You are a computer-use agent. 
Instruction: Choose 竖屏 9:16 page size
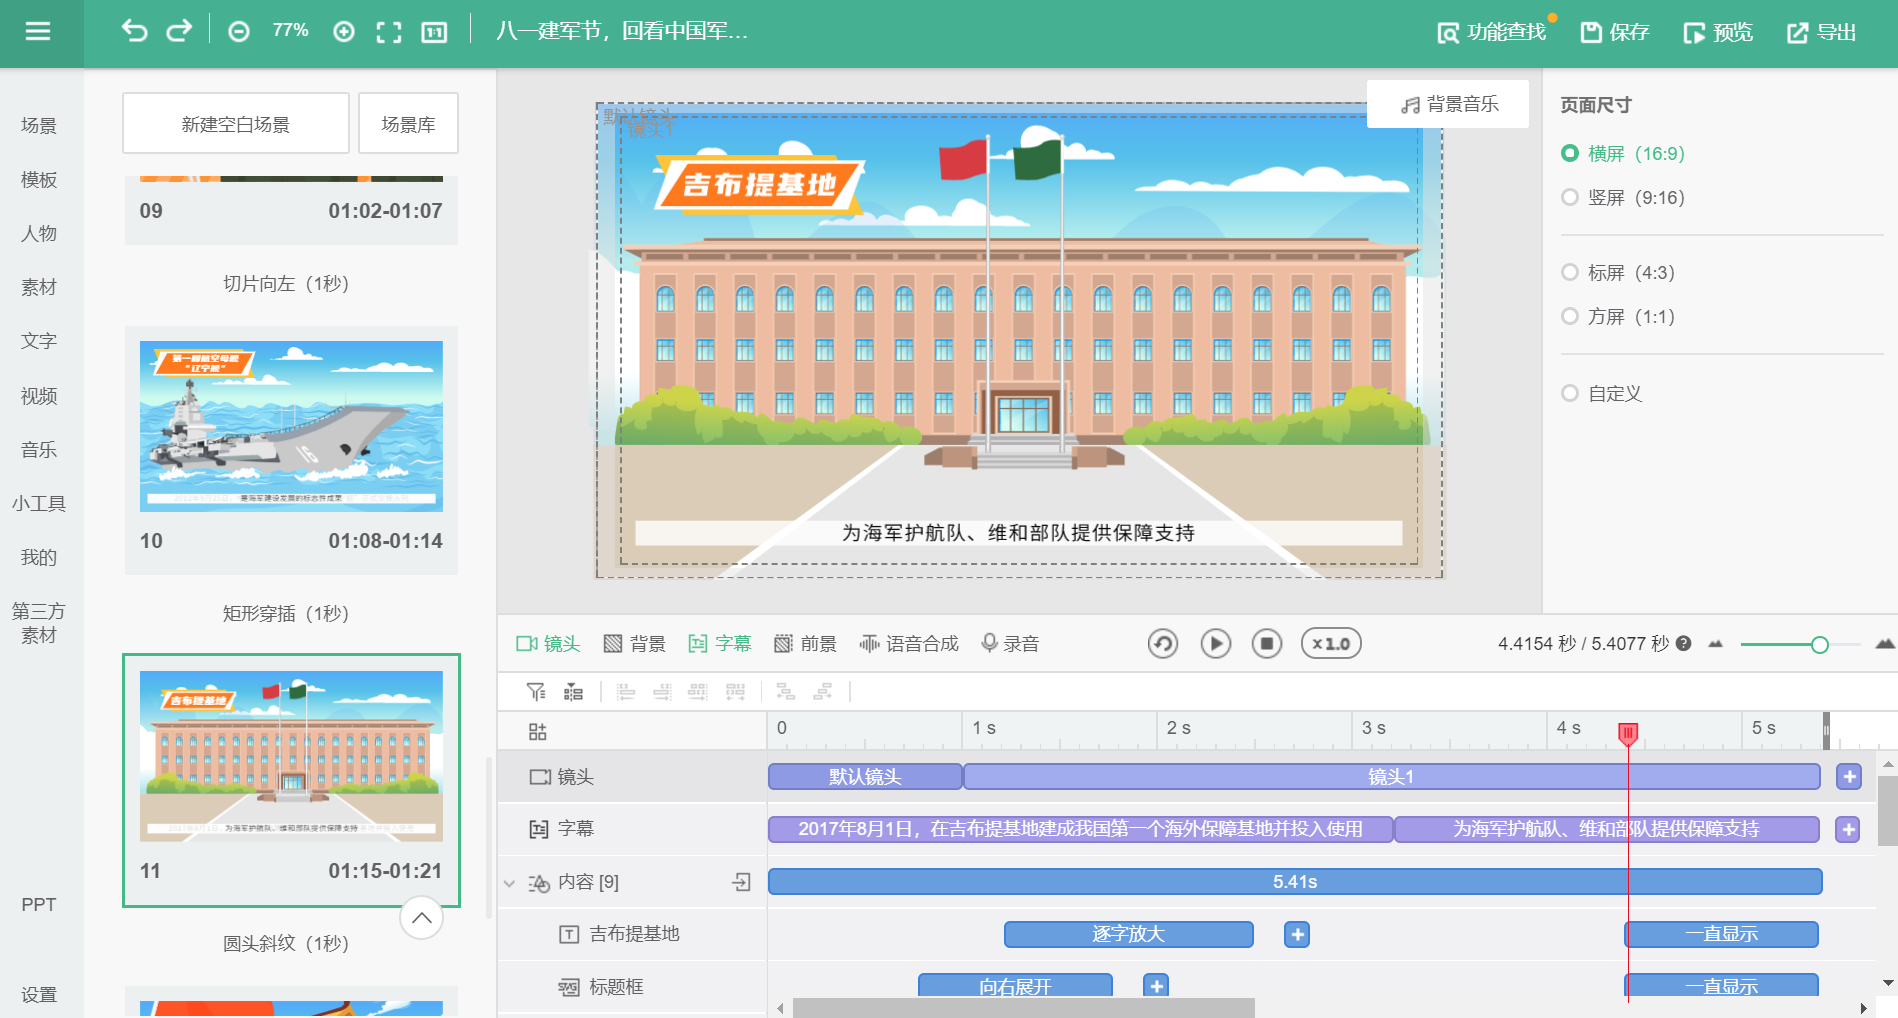(1568, 197)
